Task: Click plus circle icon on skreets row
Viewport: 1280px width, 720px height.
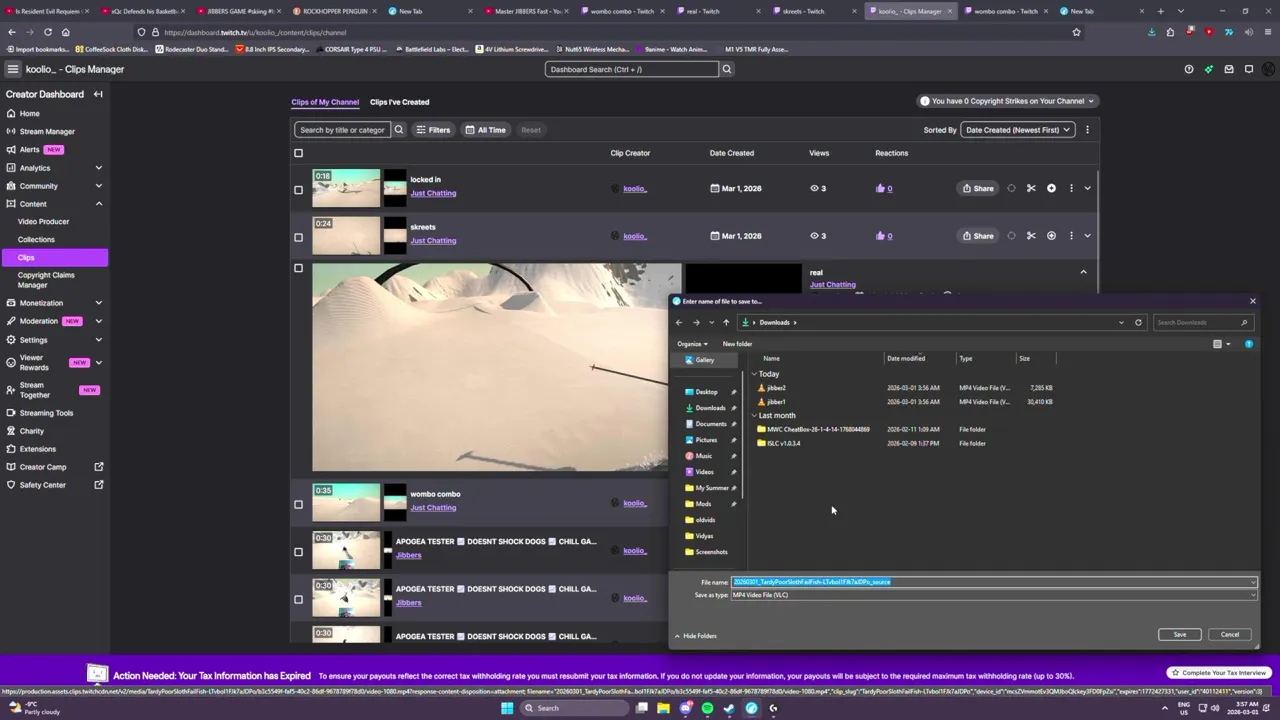Action: click(x=1051, y=236)
